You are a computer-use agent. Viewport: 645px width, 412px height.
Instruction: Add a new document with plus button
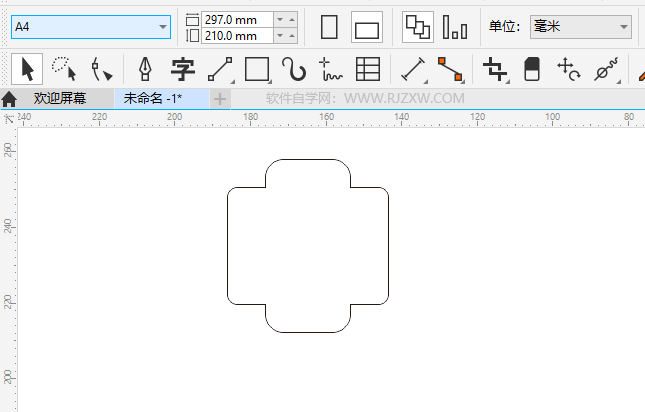(220, 99)
